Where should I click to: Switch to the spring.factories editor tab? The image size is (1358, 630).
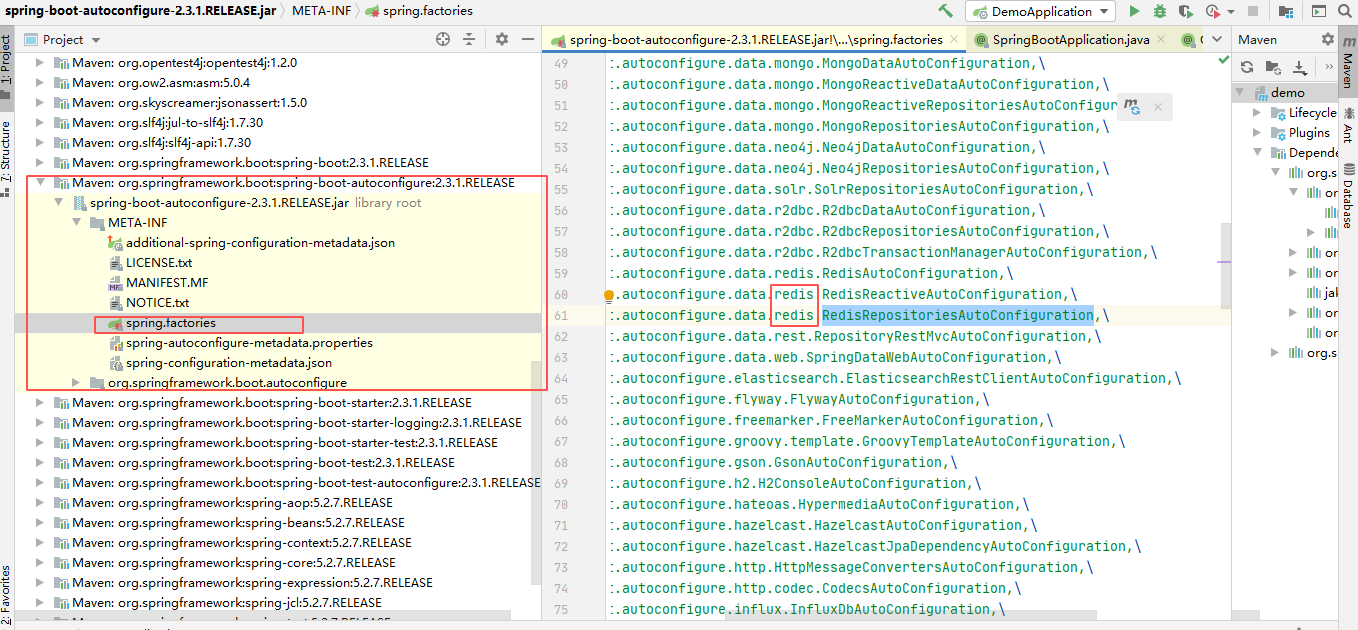pos(756,40)
